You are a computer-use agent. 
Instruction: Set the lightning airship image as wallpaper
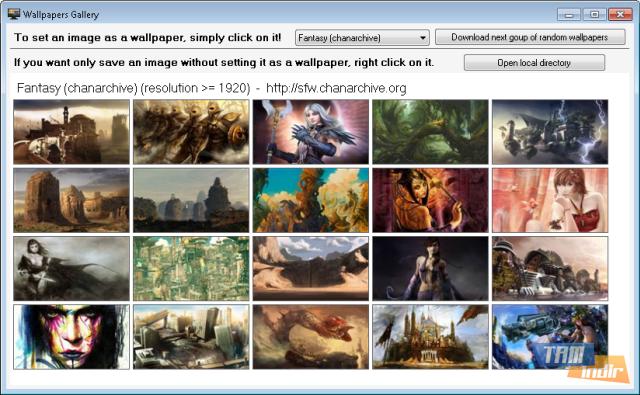(550, 132)
